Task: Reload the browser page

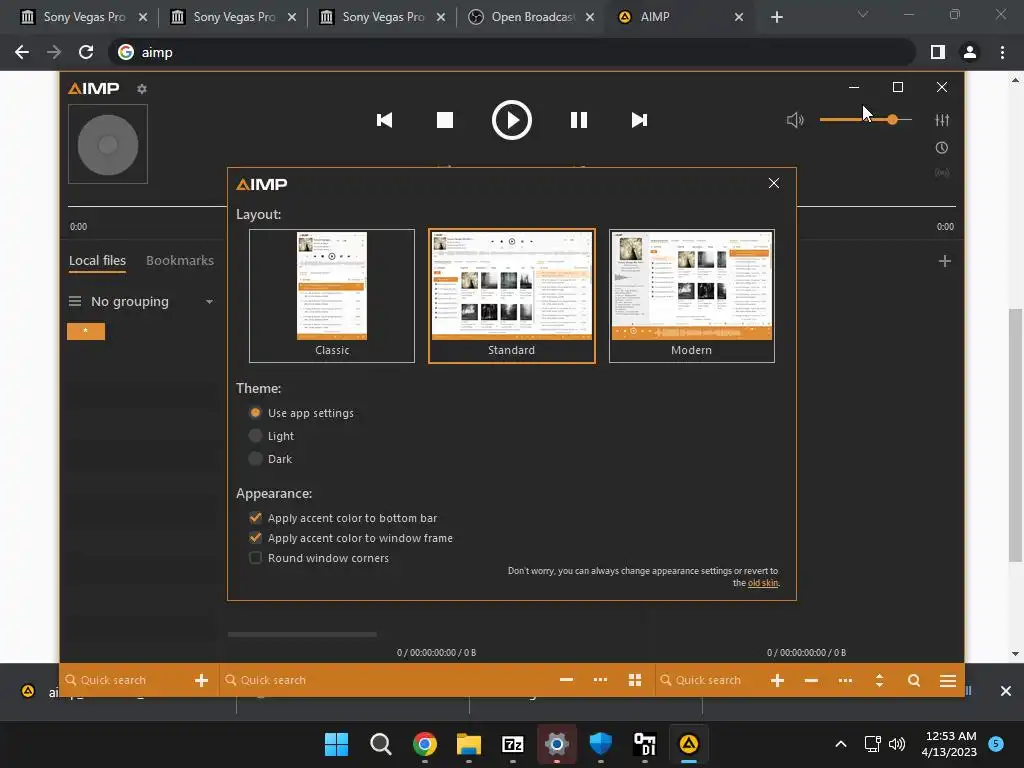Action: pos(86,52)
